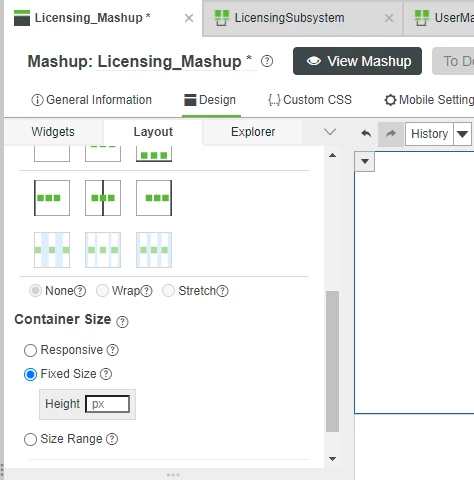This screenshot has width=474, height=480.
Task: Select the Fixed Size radio button
Action: [30, 374]
